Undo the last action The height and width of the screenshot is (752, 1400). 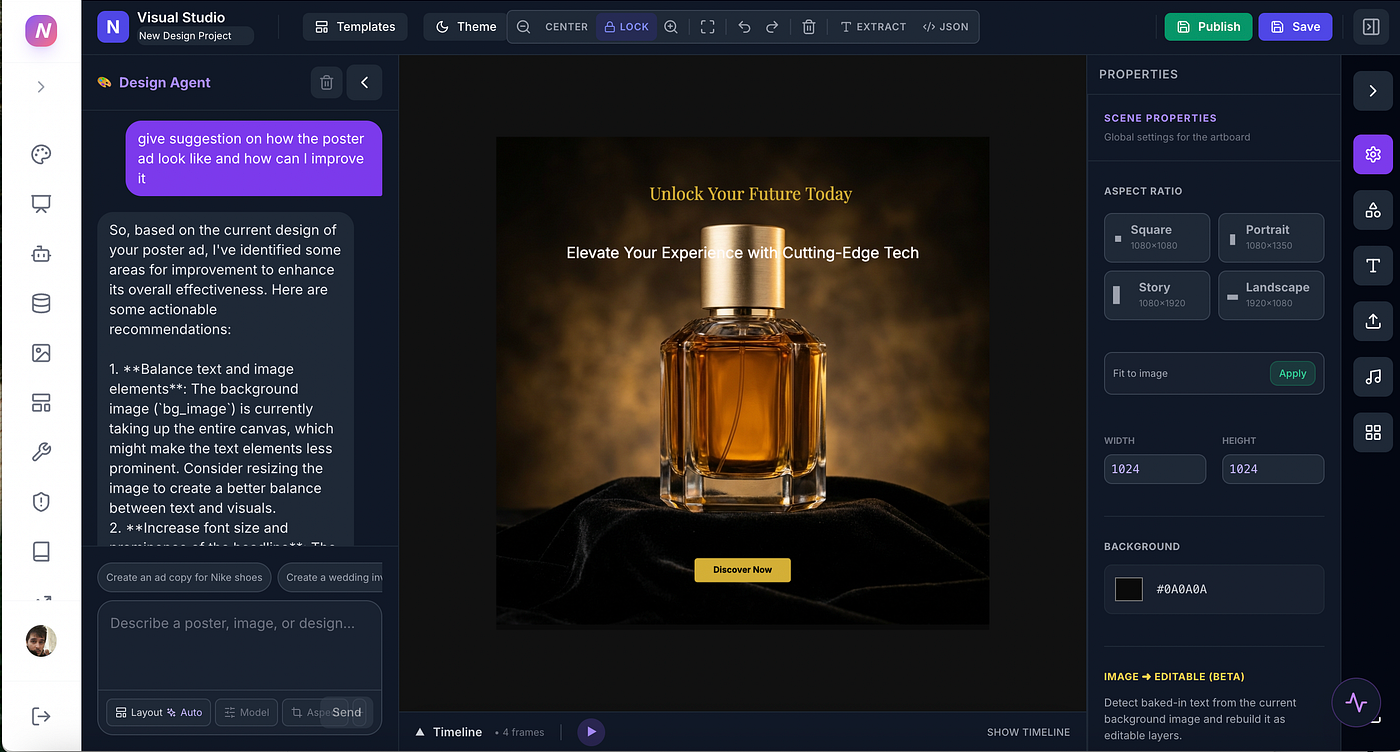[x=744, y=27]
